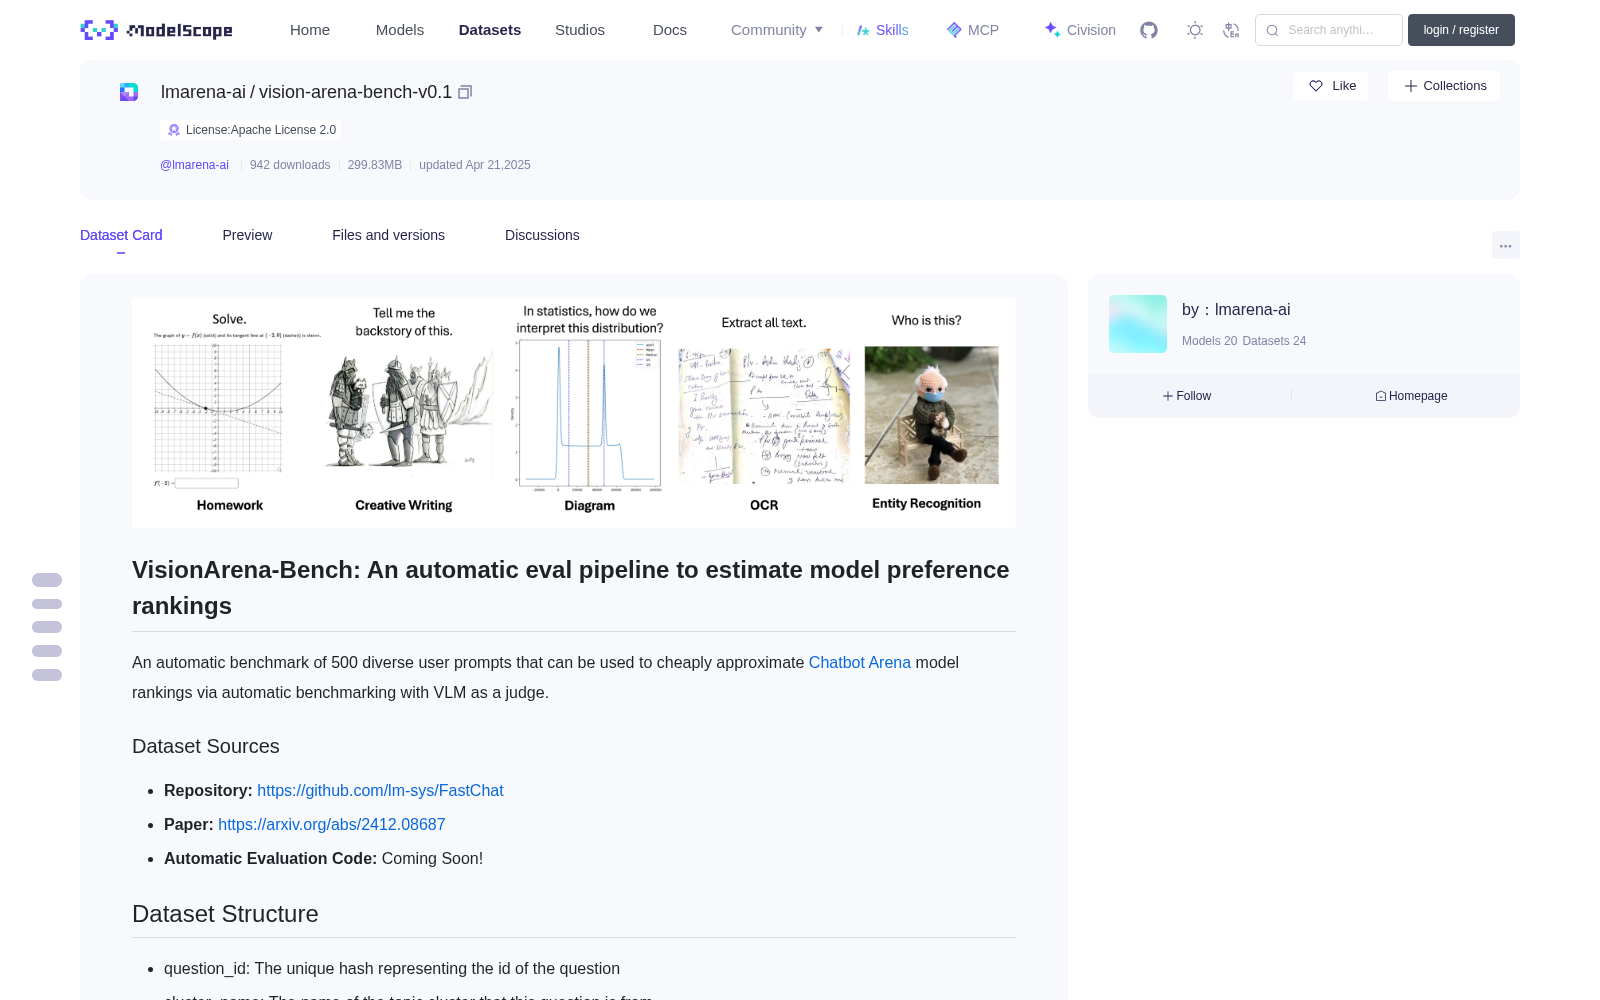Focus the search anything field
Screen dimensions: 1600x1000
[1329, 30]
